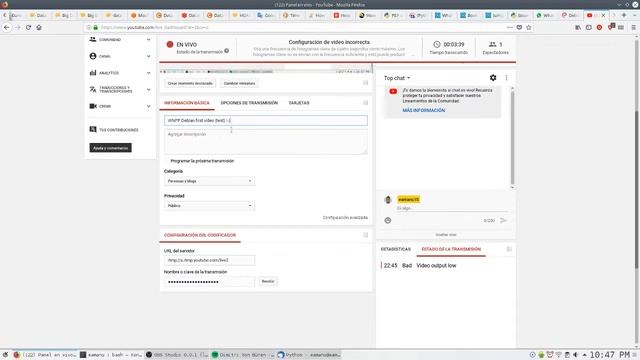The height and width of the screenshot is (360, 640).
Task: Click video preview progress bar
Action: click(265, 71)
